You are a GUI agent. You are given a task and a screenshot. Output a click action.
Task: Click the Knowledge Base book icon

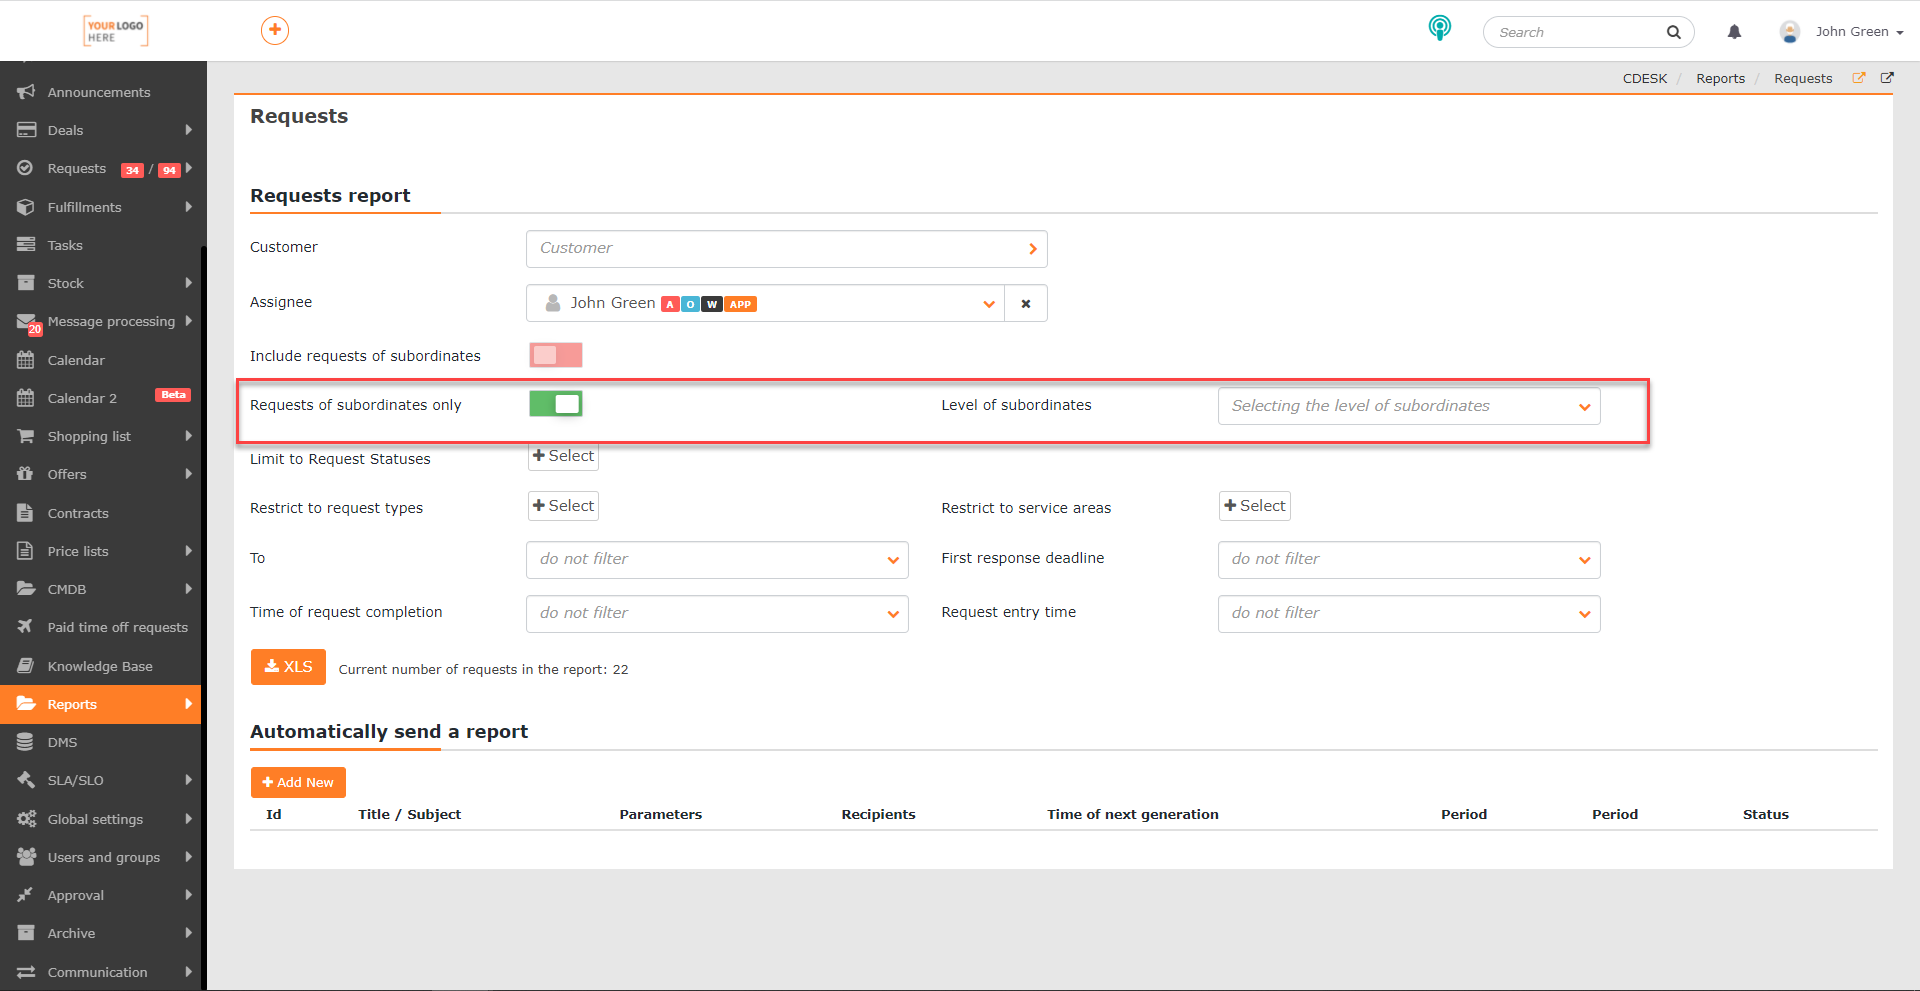click(x=26, y=666)
